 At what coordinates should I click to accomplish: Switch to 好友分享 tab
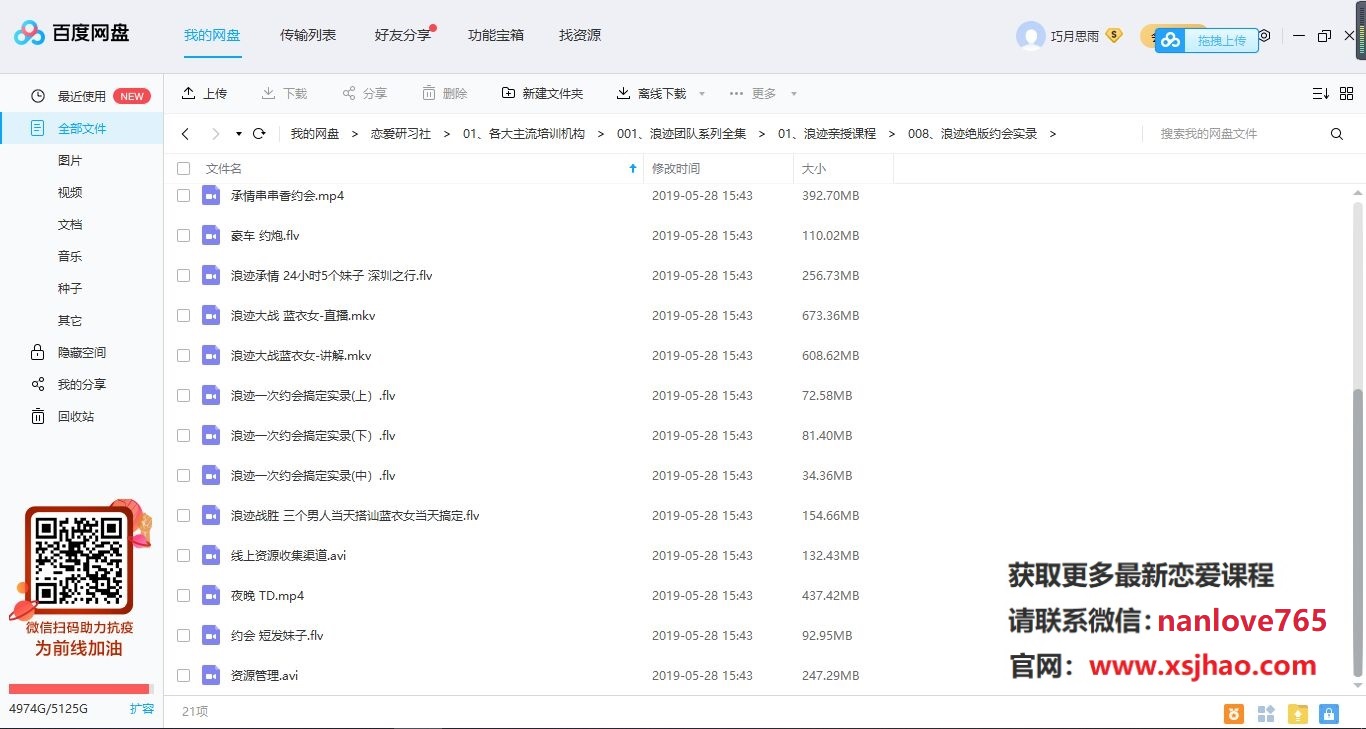(402, 35)
